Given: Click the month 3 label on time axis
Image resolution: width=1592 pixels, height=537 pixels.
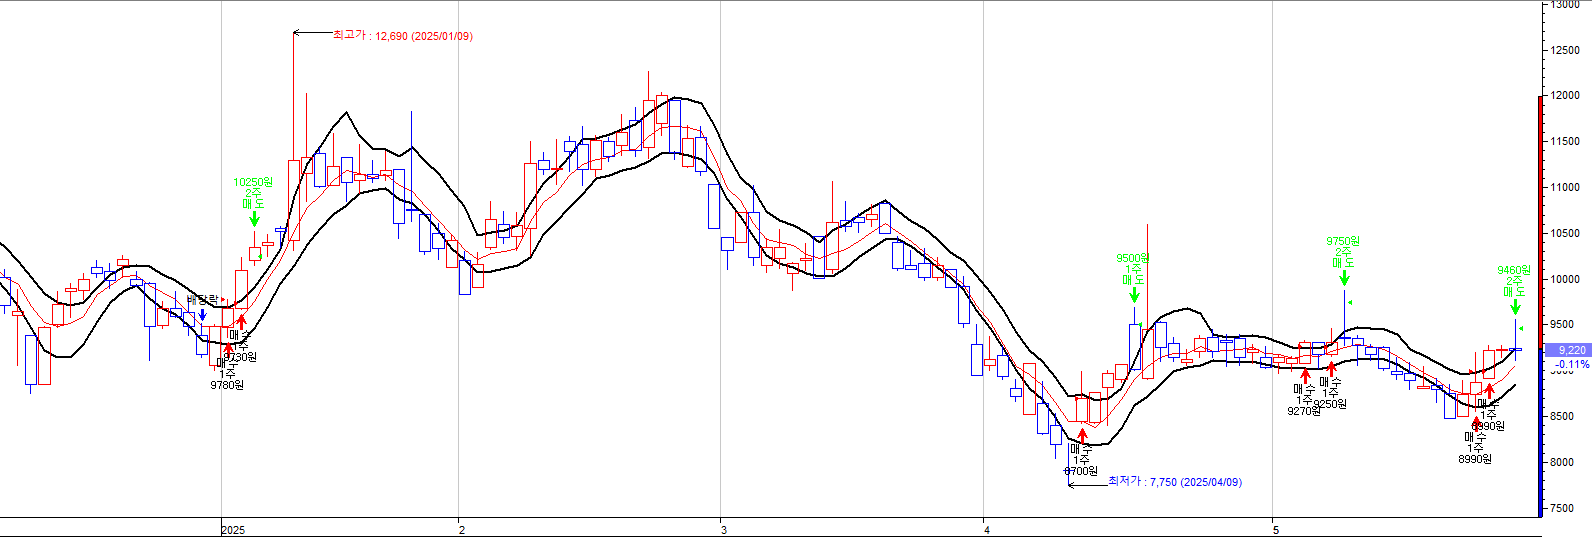Looking at the screenshot, I should click(724, 530).
